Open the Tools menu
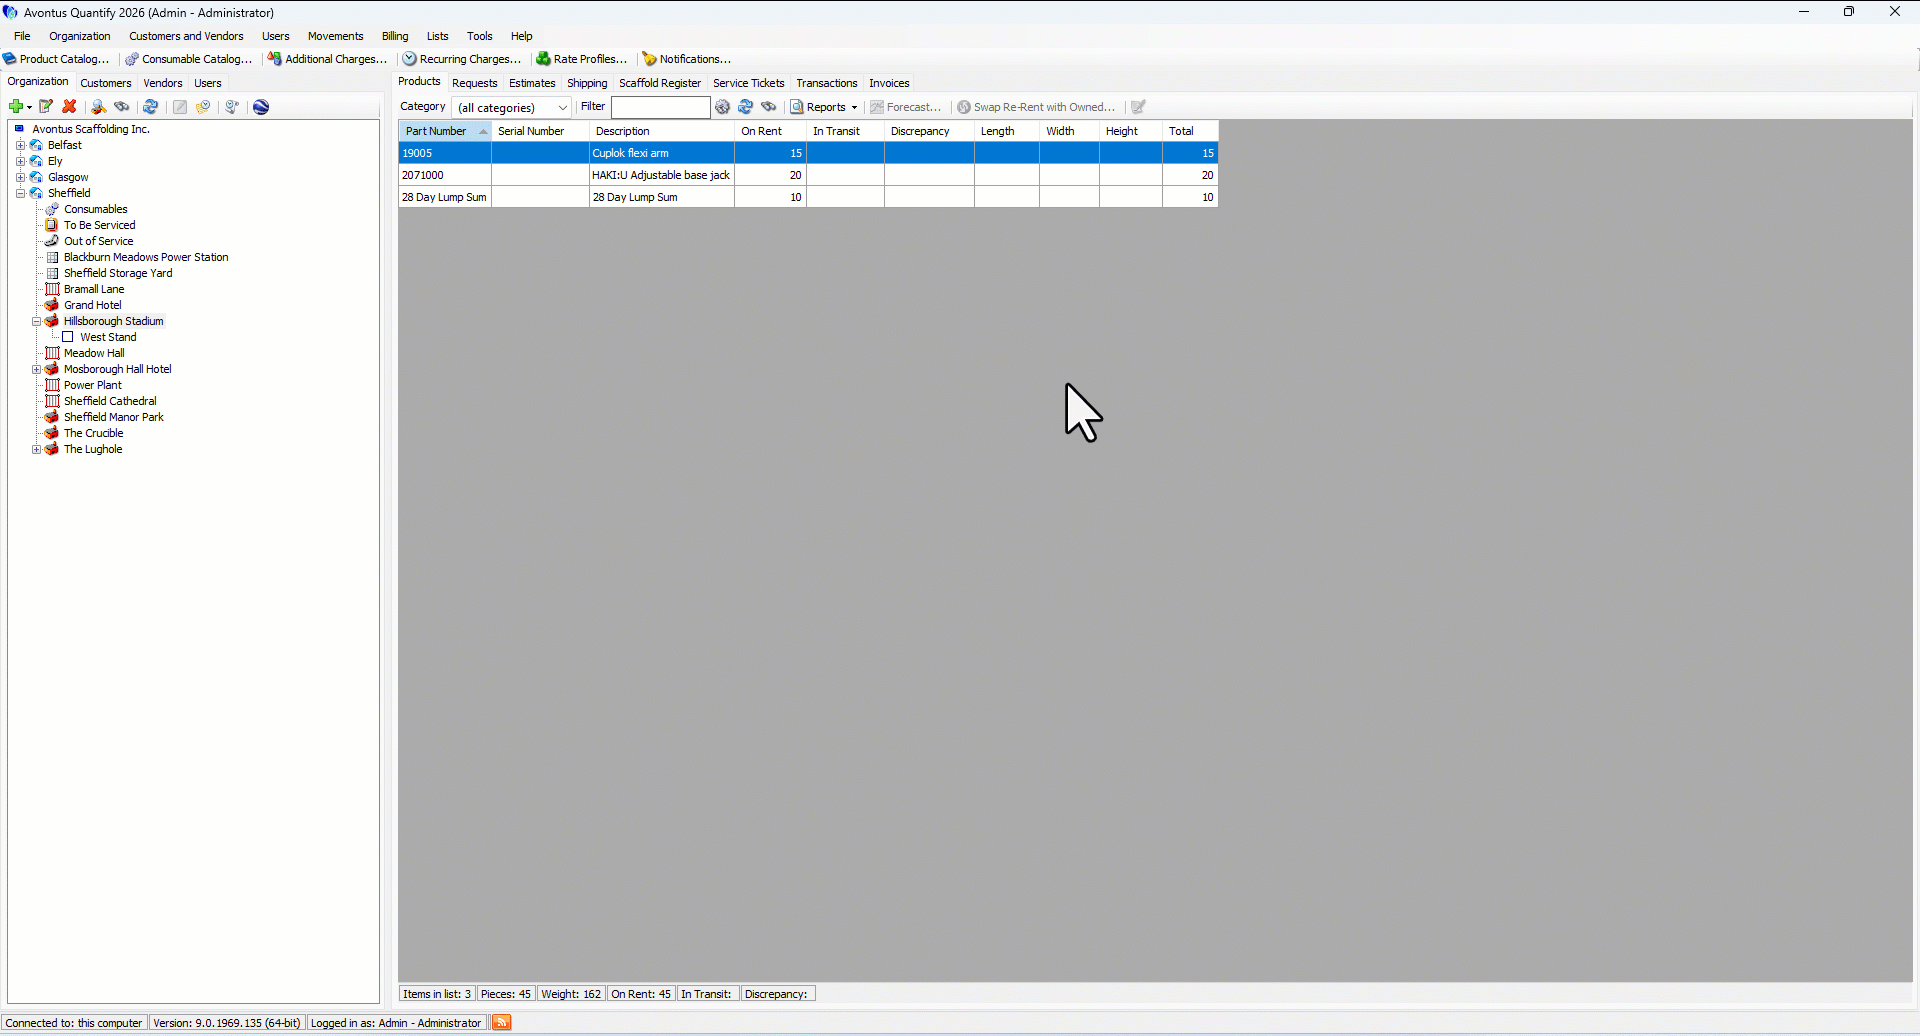The height and width of the screenshot is (1036, 1920). click(x=480, y=36)
